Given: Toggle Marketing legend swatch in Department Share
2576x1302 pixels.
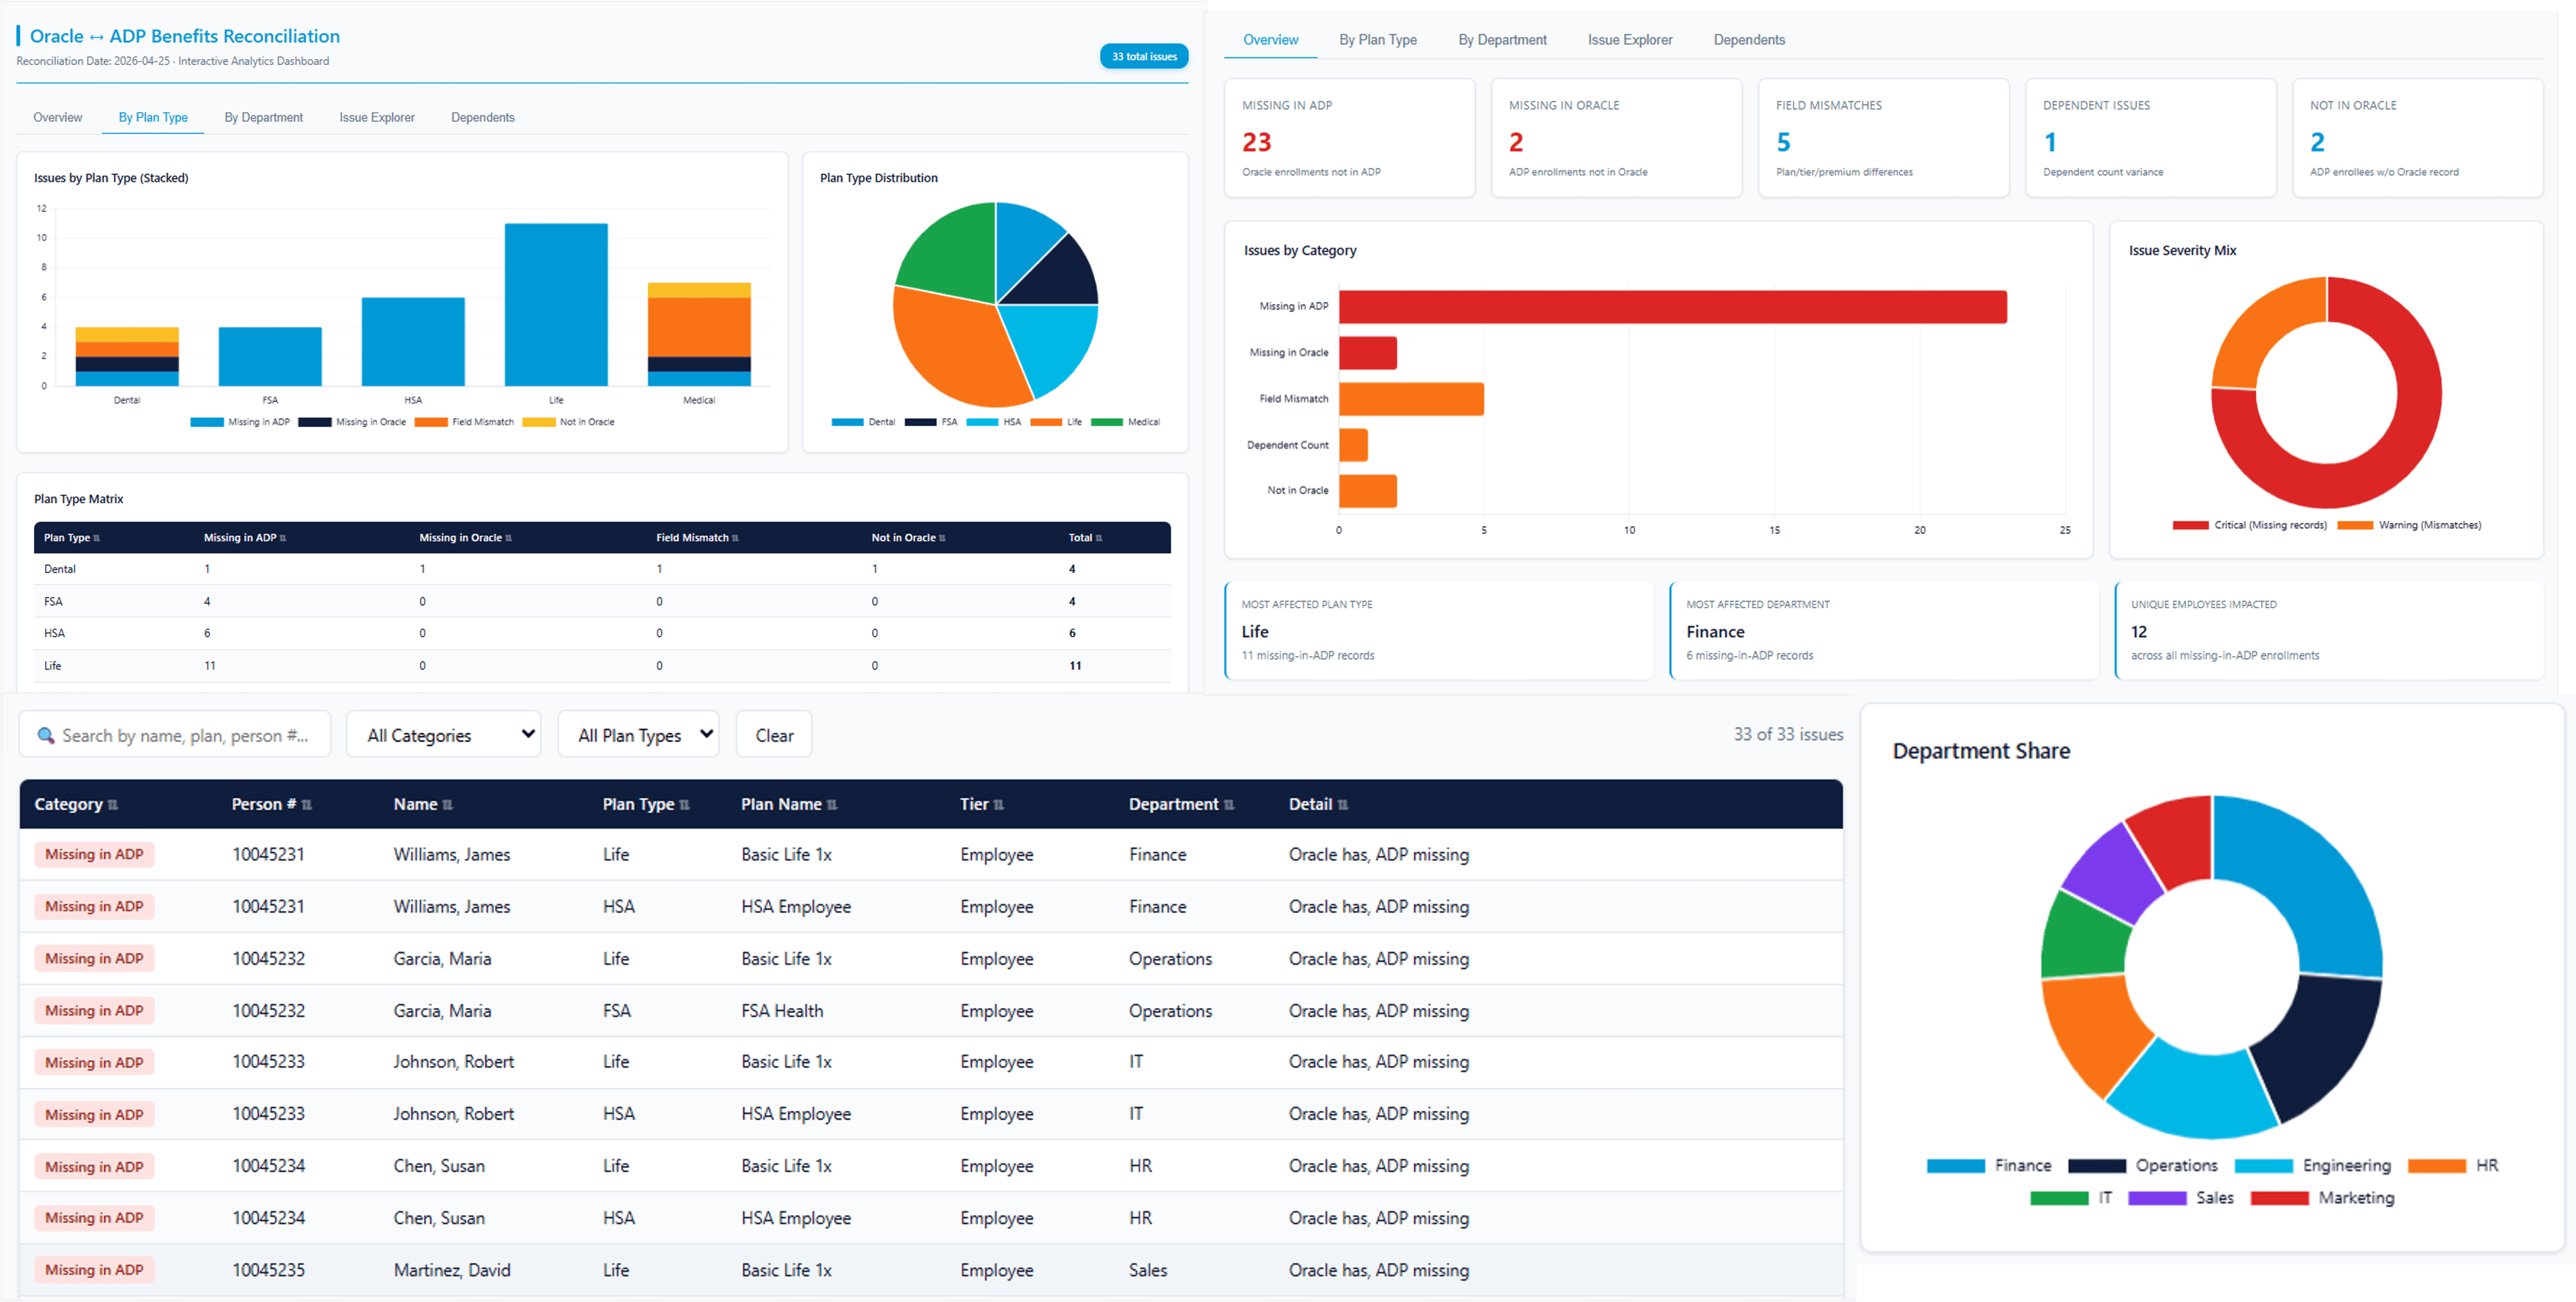Looking at the screenshot, I should [2280, 1198].
